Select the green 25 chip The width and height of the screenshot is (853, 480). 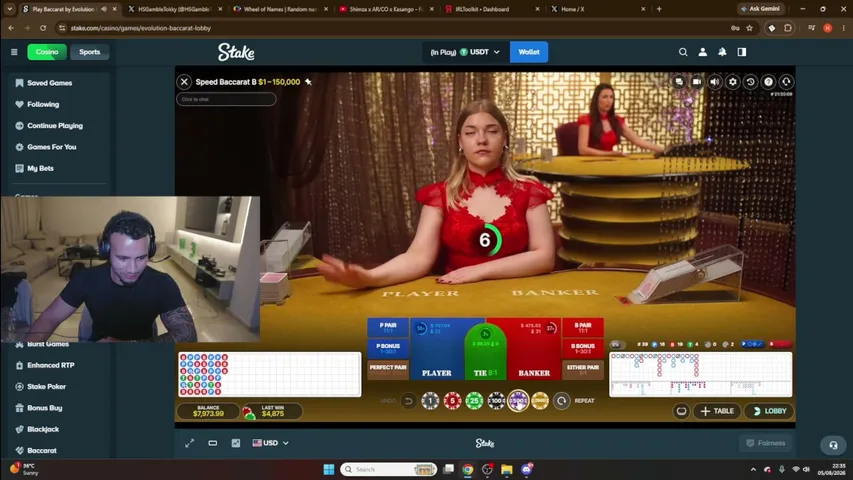coord(474,401)
